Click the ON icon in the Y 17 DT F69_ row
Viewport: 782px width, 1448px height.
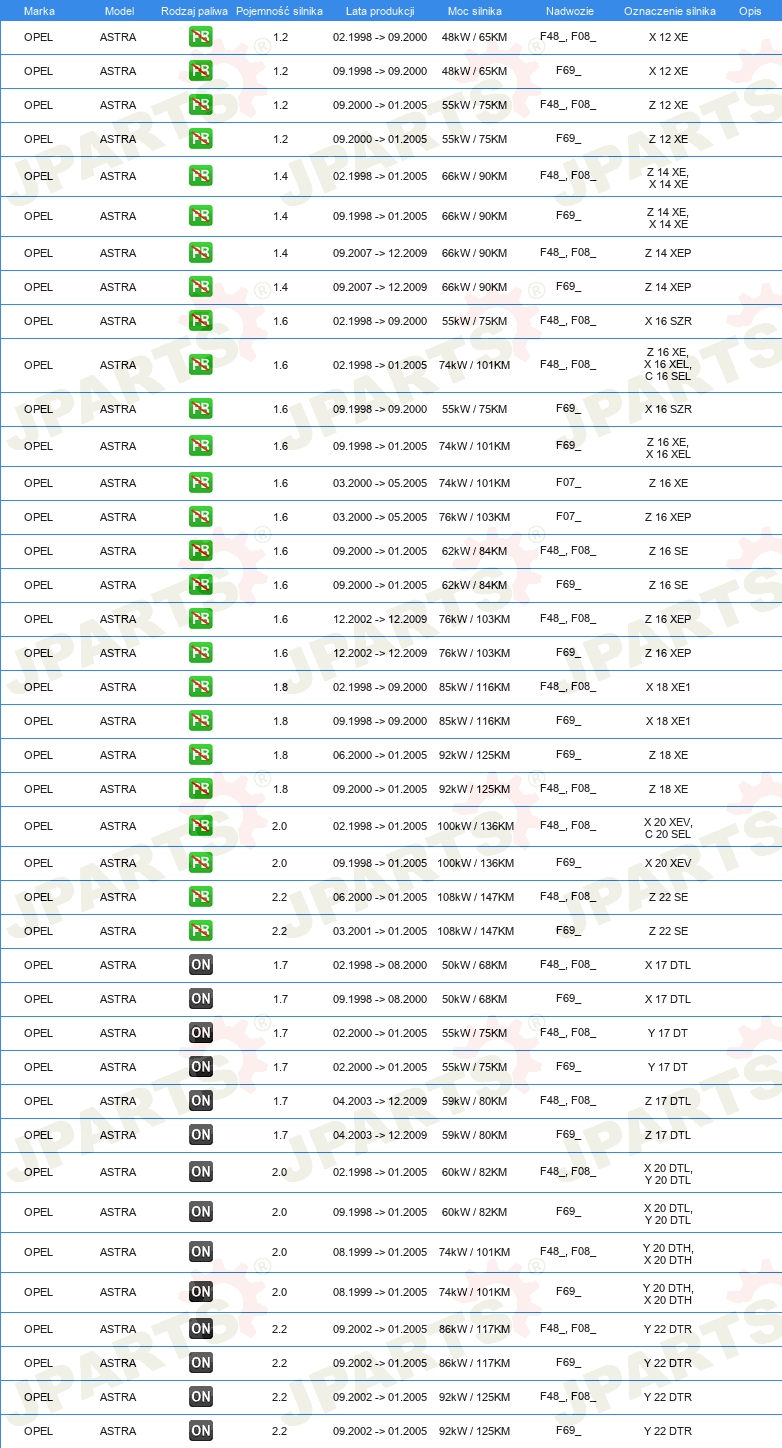pos(201,1067)
